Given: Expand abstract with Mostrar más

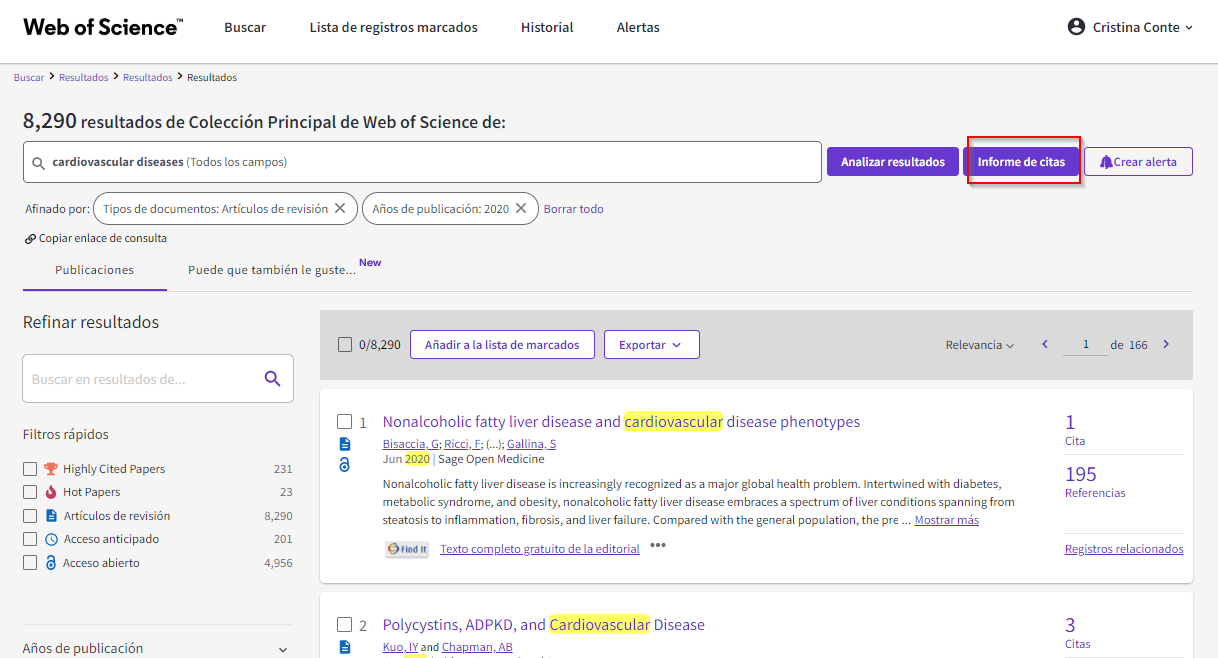Looking at the screenshot, I should [x=946, y=520].
